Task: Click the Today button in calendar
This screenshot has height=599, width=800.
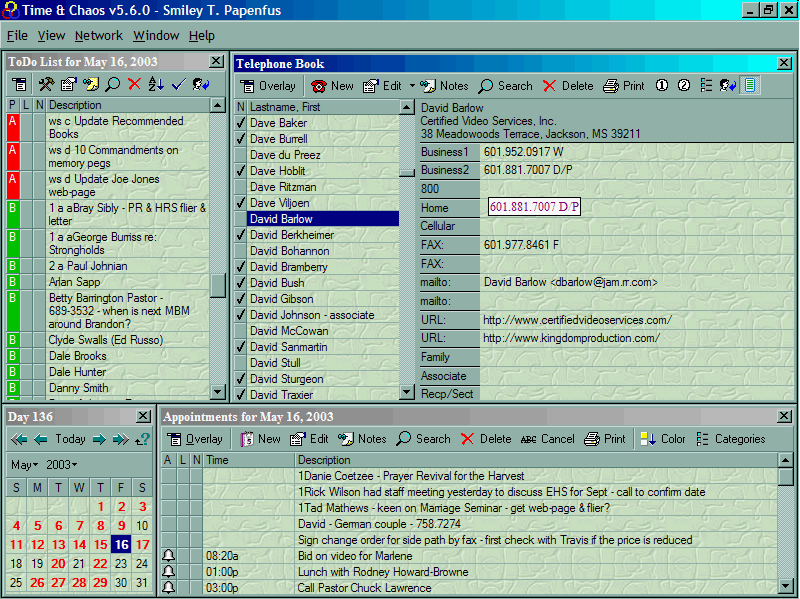Action: (70, 439)
